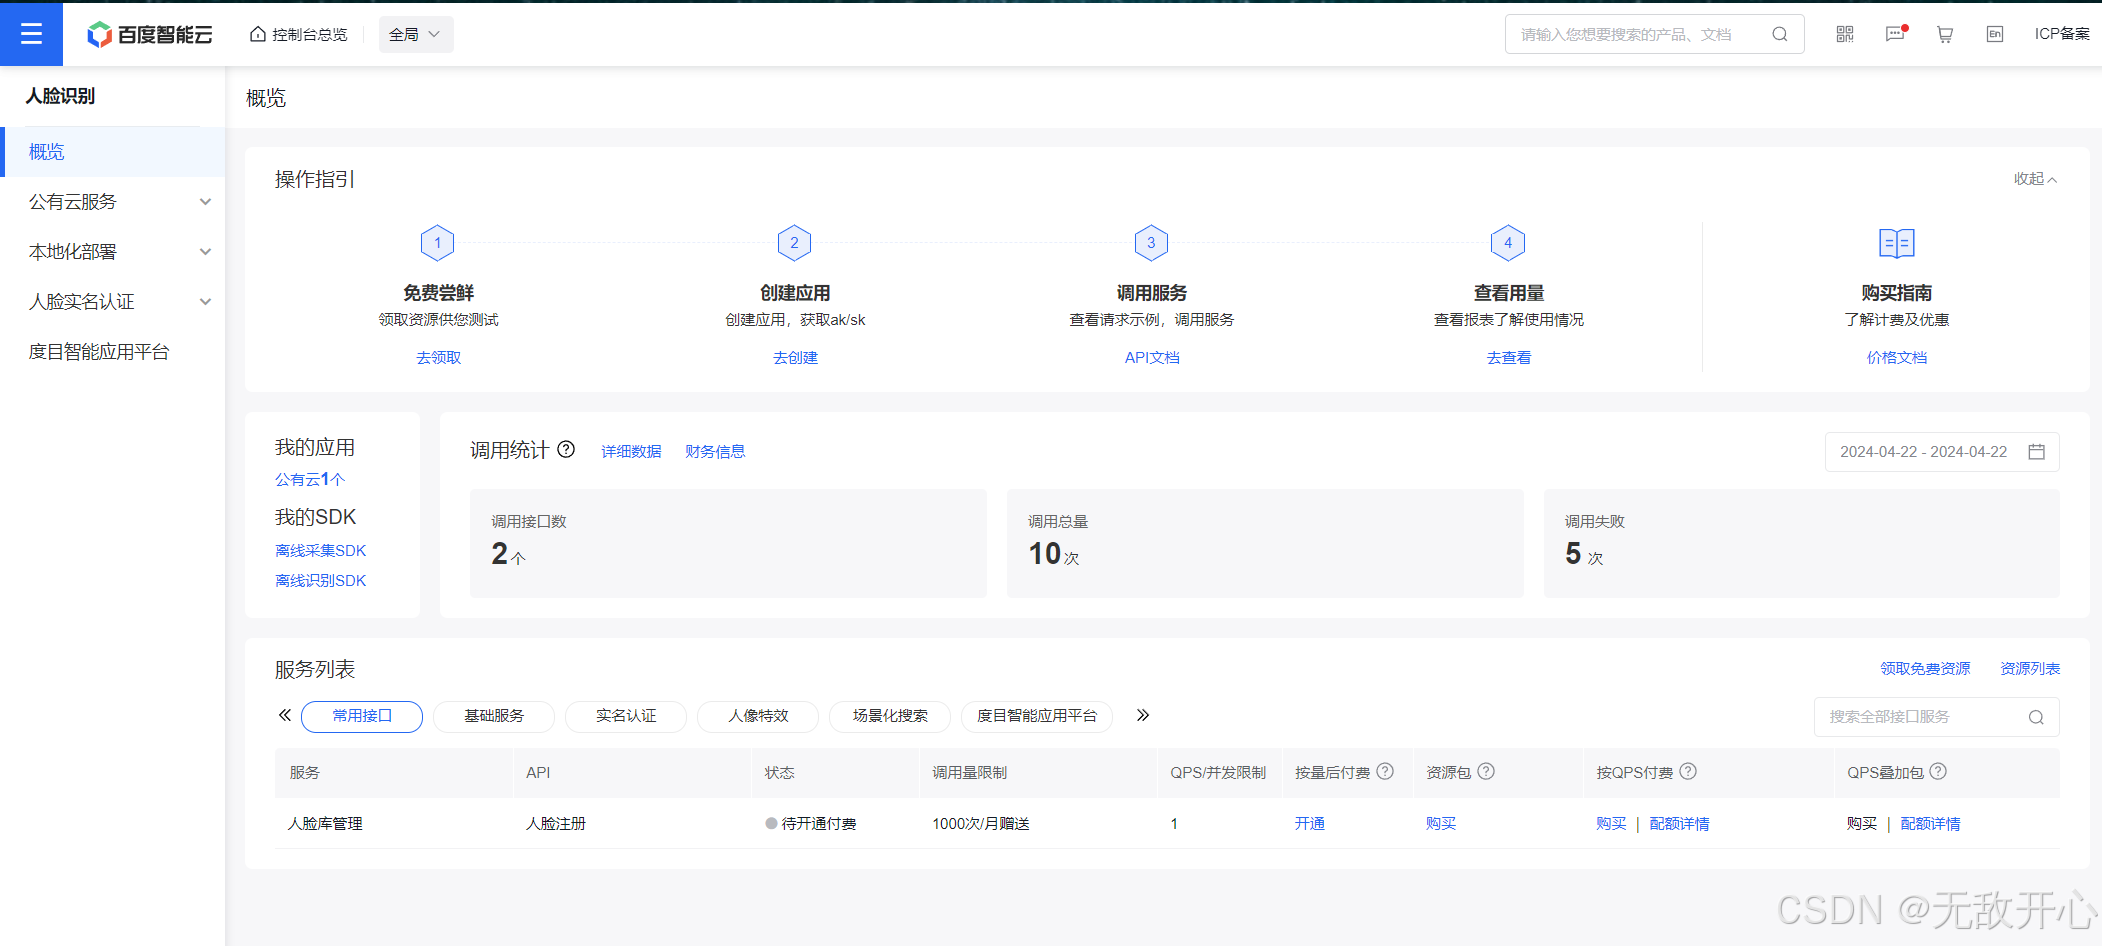This screenshot has height=946, width=2102.
Task: Switch language with the En icon
Action: point(1995,35)
